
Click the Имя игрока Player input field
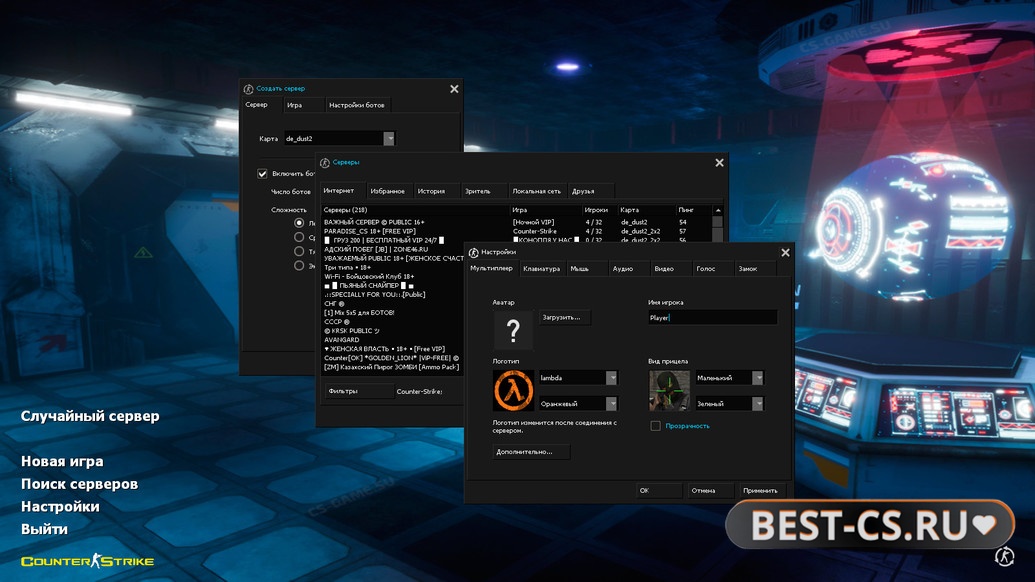(x=712, y=317)
